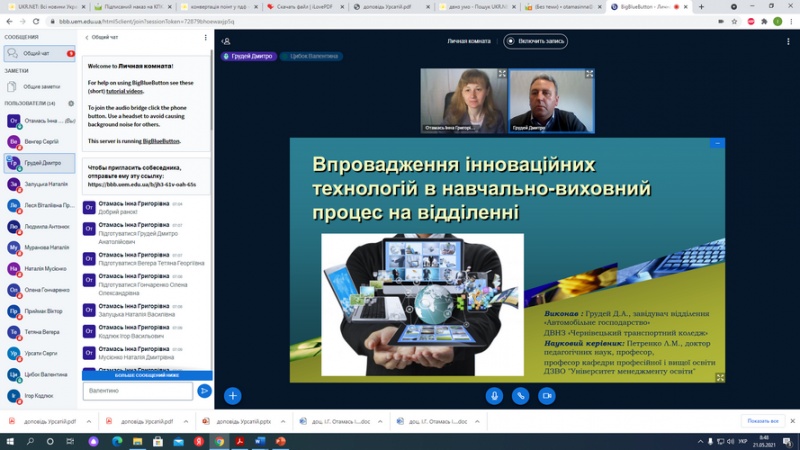Select user Ігор Кодлюк
Screen dimensions: 800x450
coord(39,395)
